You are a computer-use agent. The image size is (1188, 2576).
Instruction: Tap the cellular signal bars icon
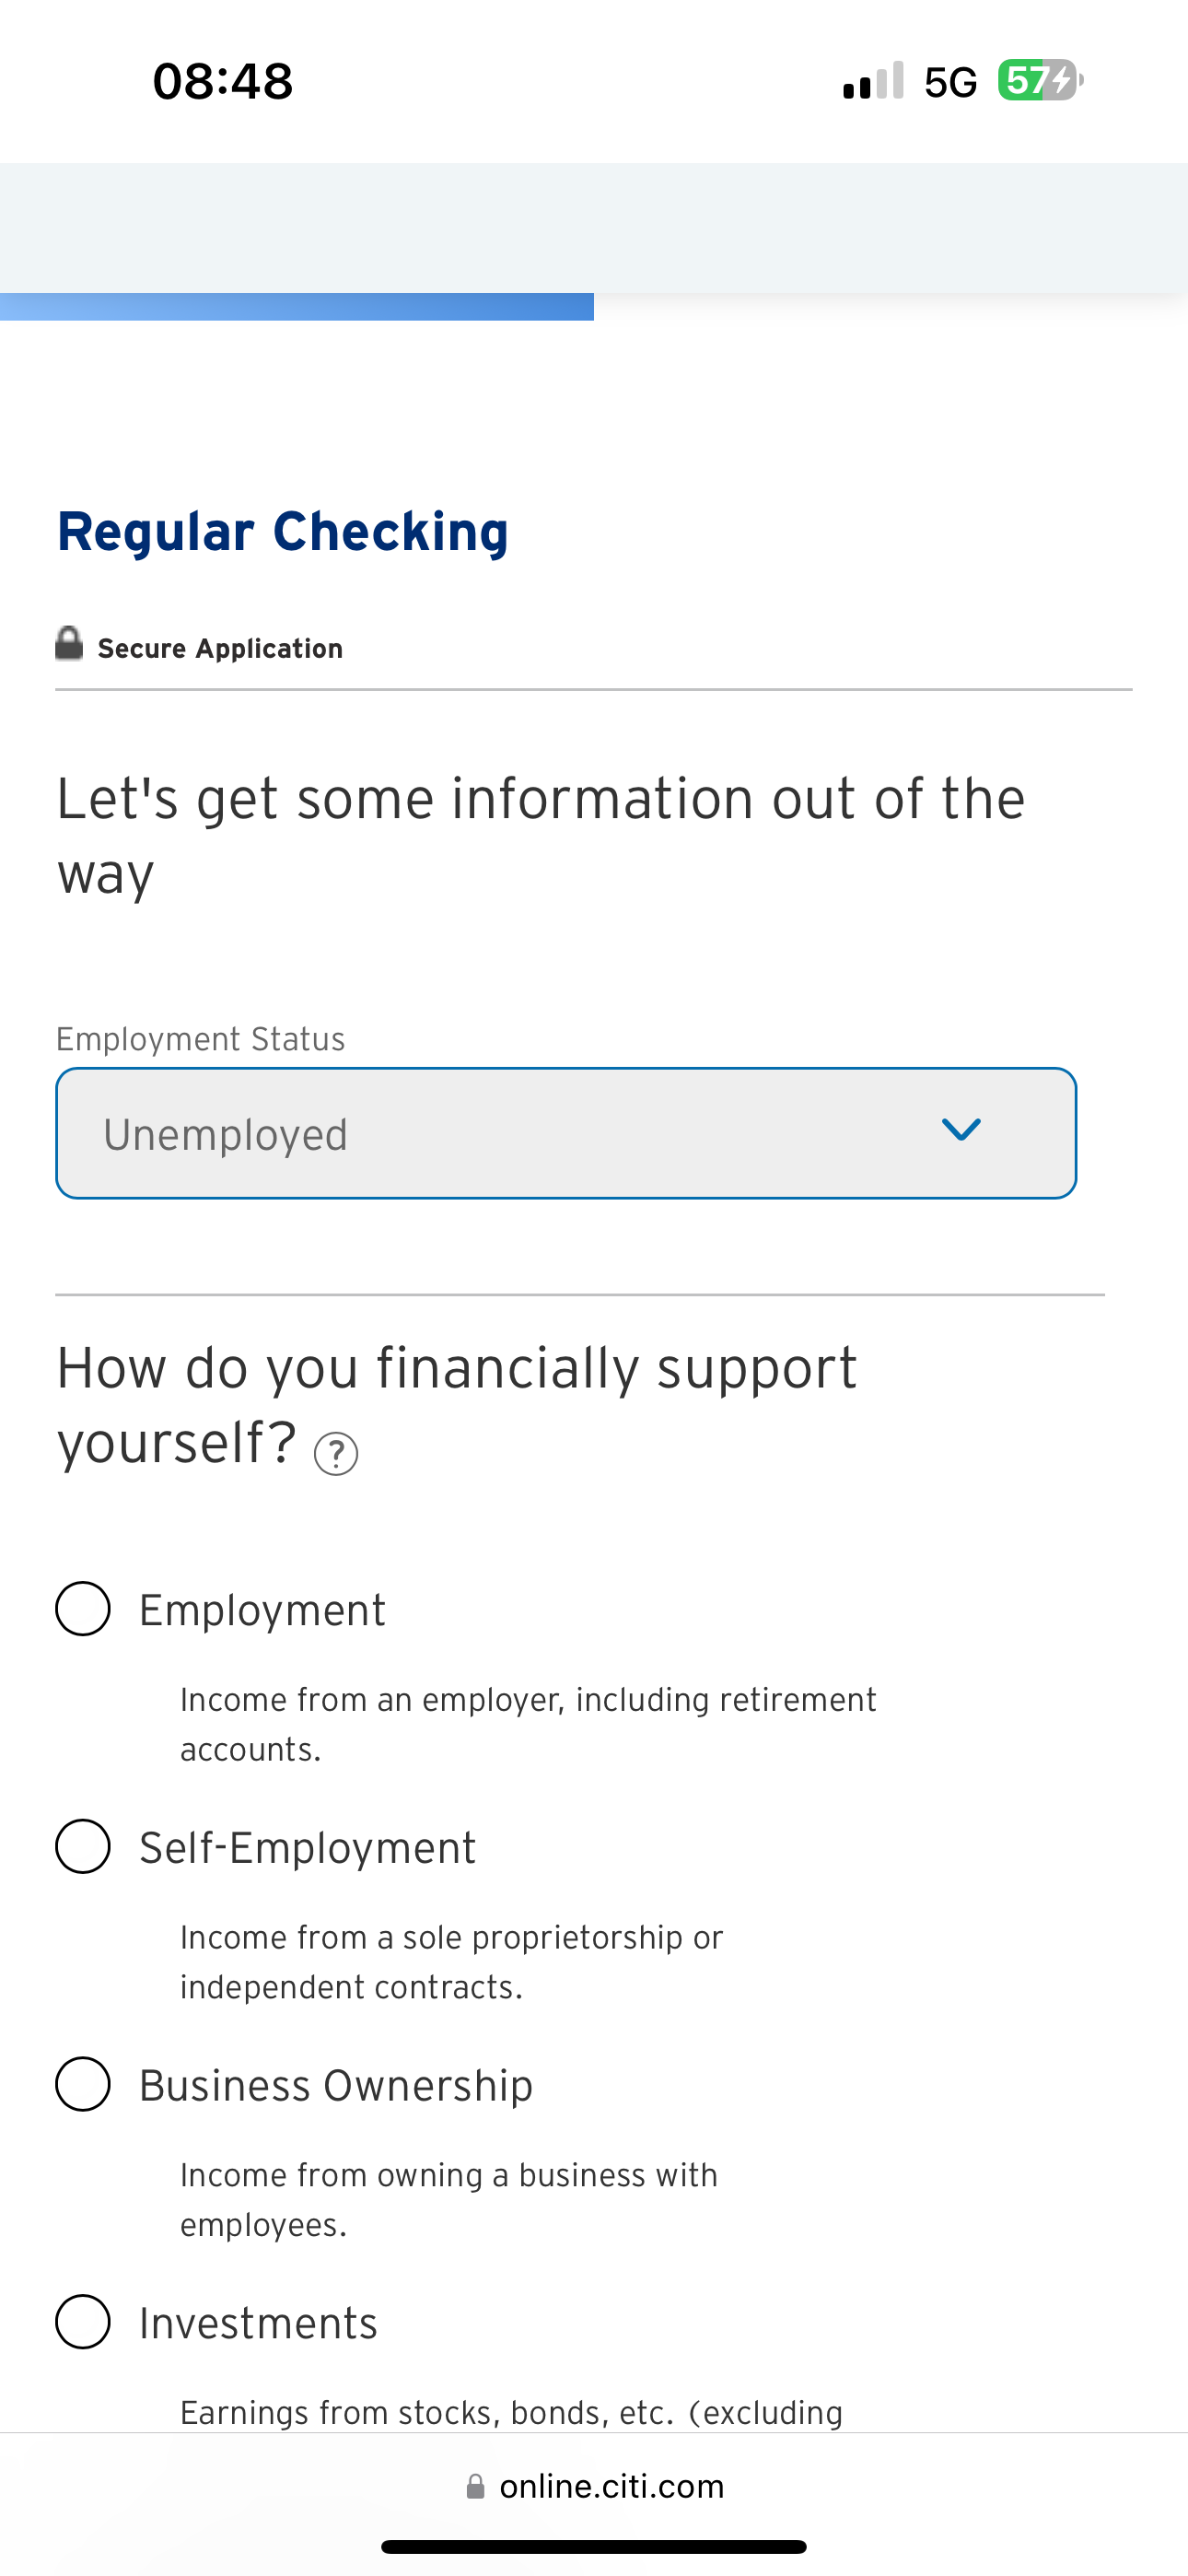(x=873, y=81)
